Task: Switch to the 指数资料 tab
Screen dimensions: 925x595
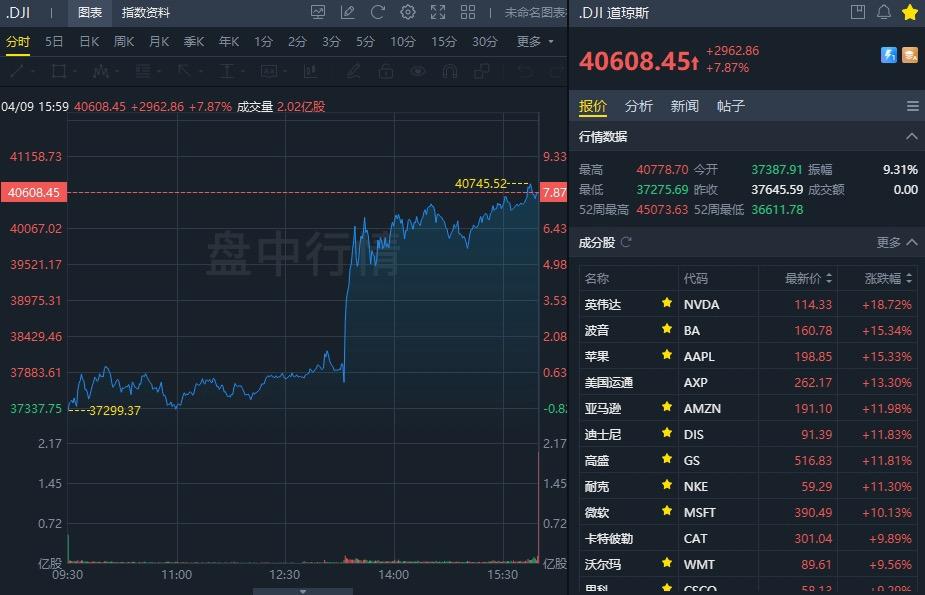Action: pos(146,12)
